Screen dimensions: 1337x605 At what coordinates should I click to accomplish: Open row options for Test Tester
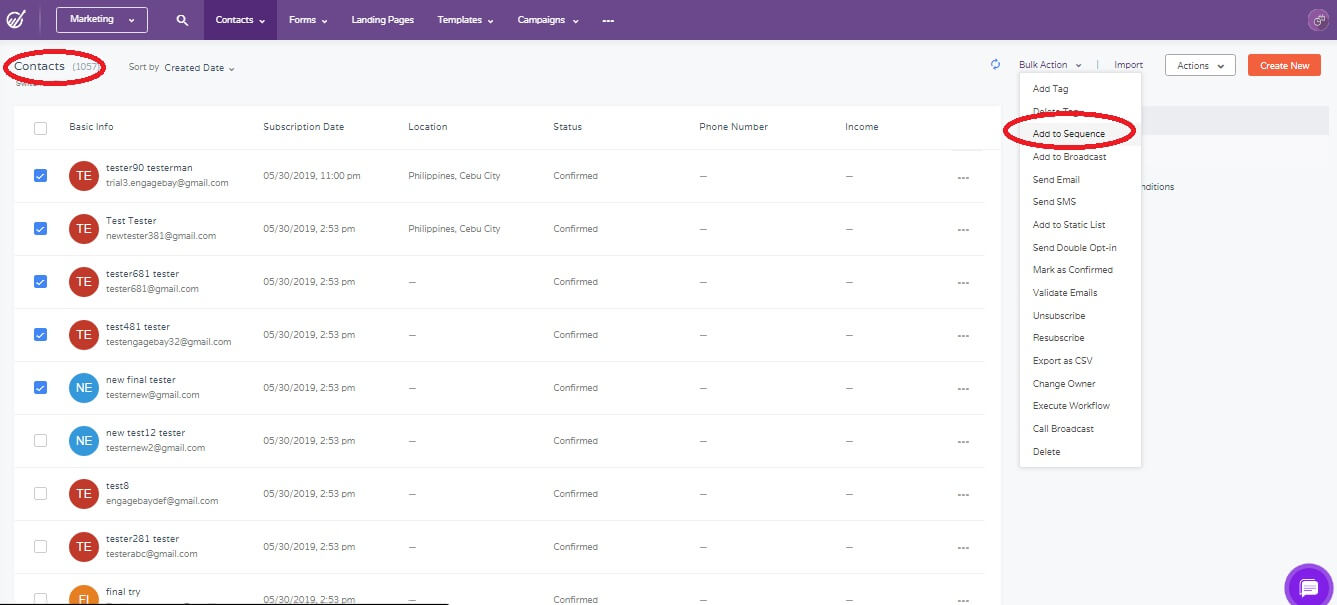(x=963, y=229)
